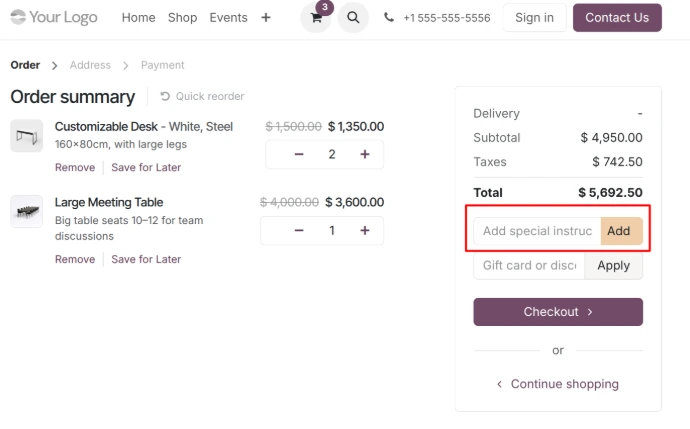The height and width of the screenshot is (429, 690).
Task: Increase Large Meeting Table quantity
Action: (364, 230)
